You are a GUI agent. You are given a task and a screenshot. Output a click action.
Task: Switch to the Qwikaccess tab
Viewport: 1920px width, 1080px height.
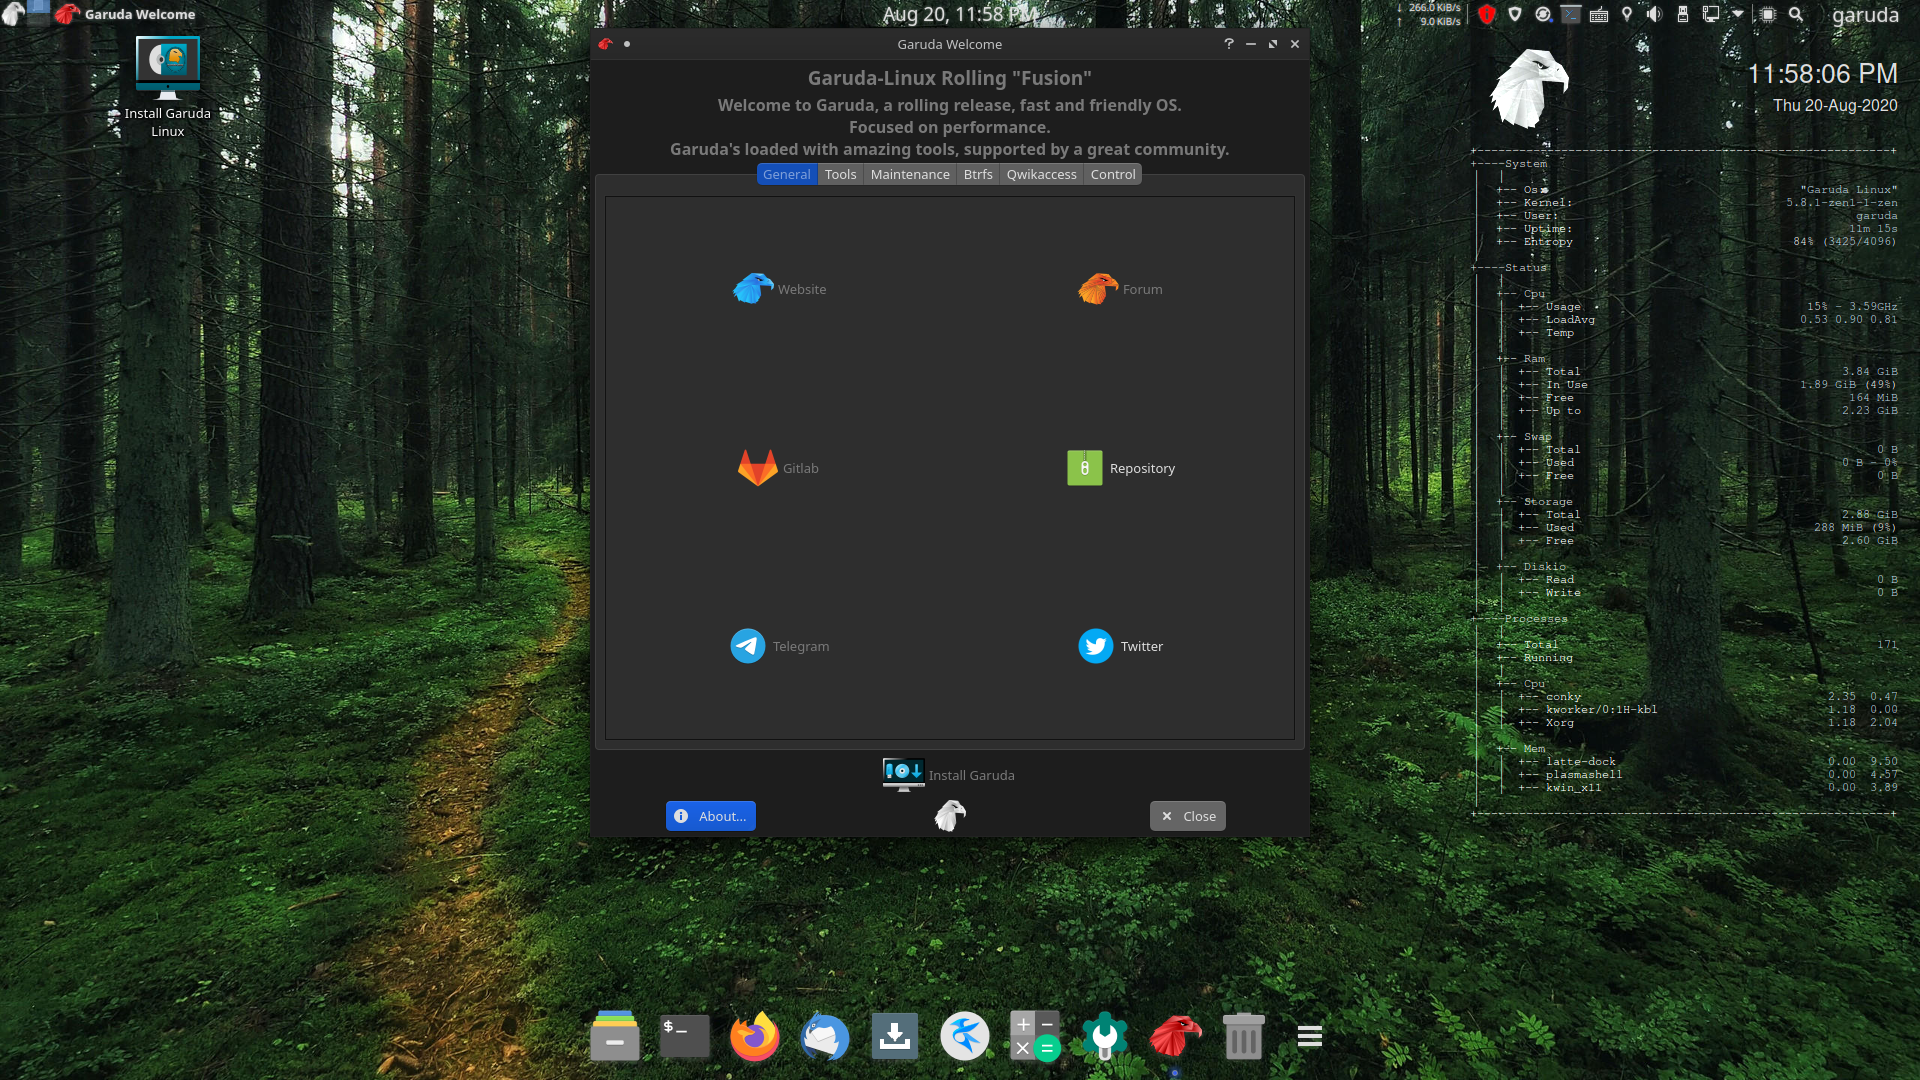pyautogui.click(x=1041, y=174)
